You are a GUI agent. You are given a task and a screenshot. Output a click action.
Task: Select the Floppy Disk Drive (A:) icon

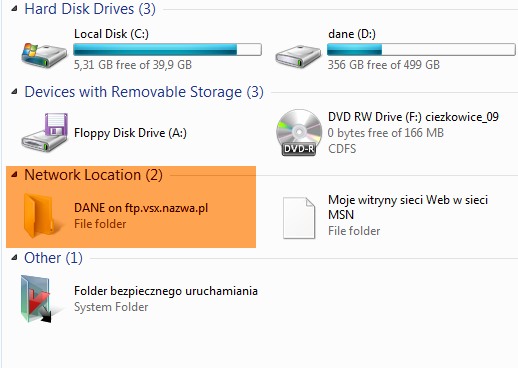(x=45, y=132)
